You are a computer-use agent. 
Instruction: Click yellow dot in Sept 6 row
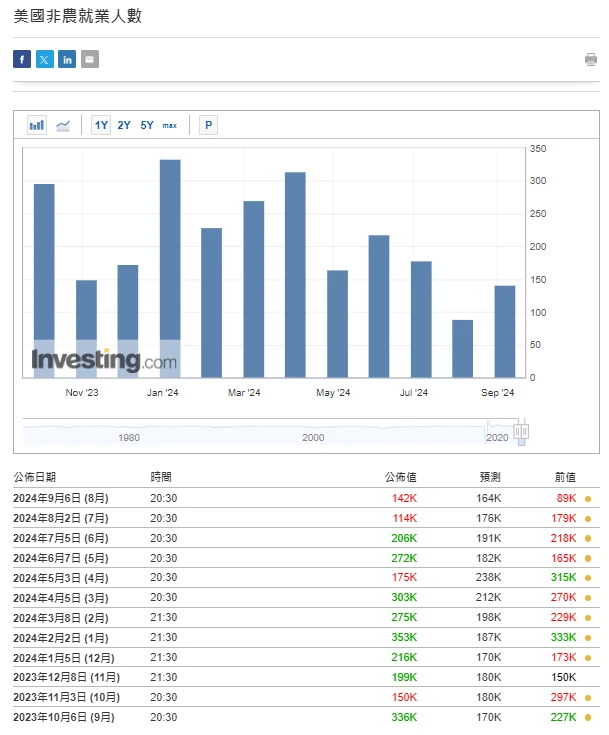pos(588,498)
